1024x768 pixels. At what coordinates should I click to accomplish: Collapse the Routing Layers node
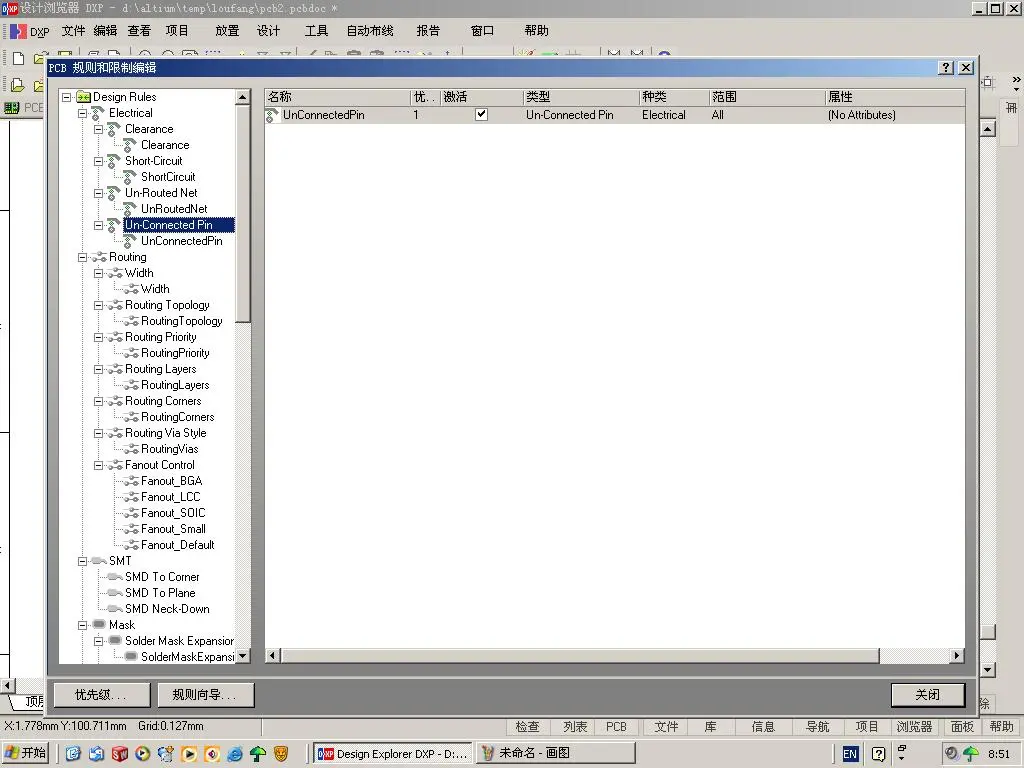[x=99, y=370]
